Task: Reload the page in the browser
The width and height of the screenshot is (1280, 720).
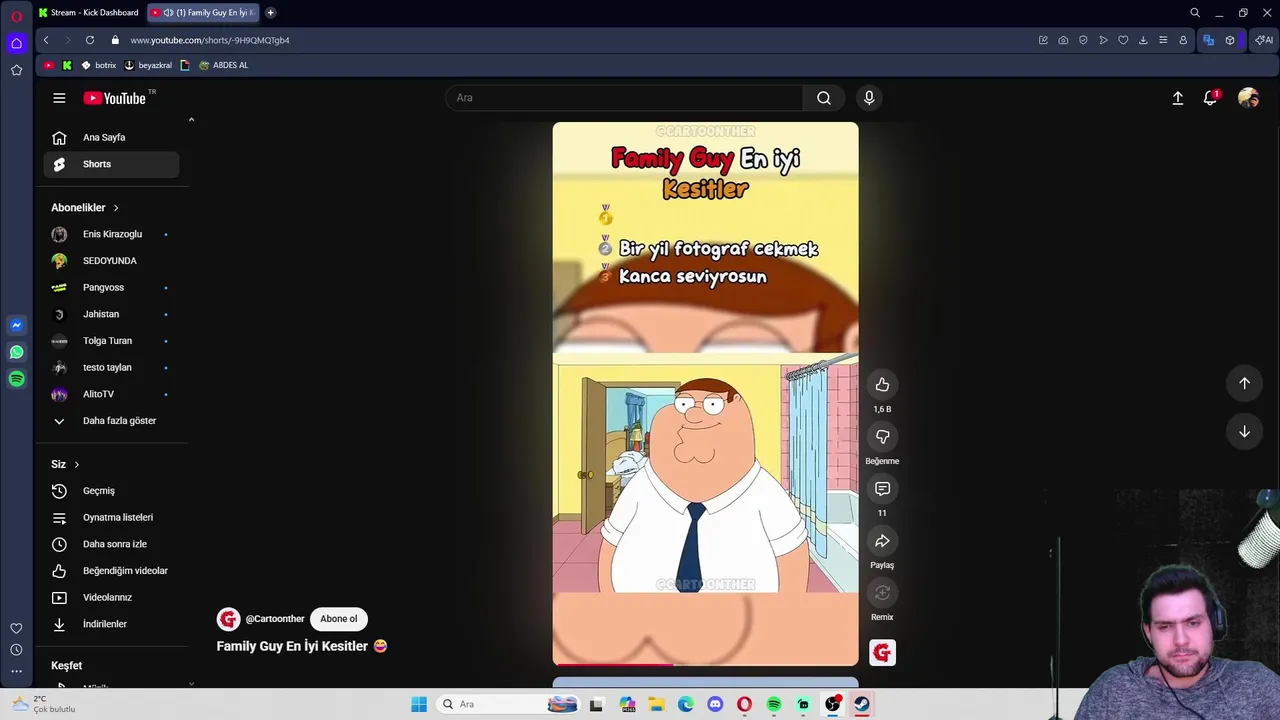Action: pos(89,40)
